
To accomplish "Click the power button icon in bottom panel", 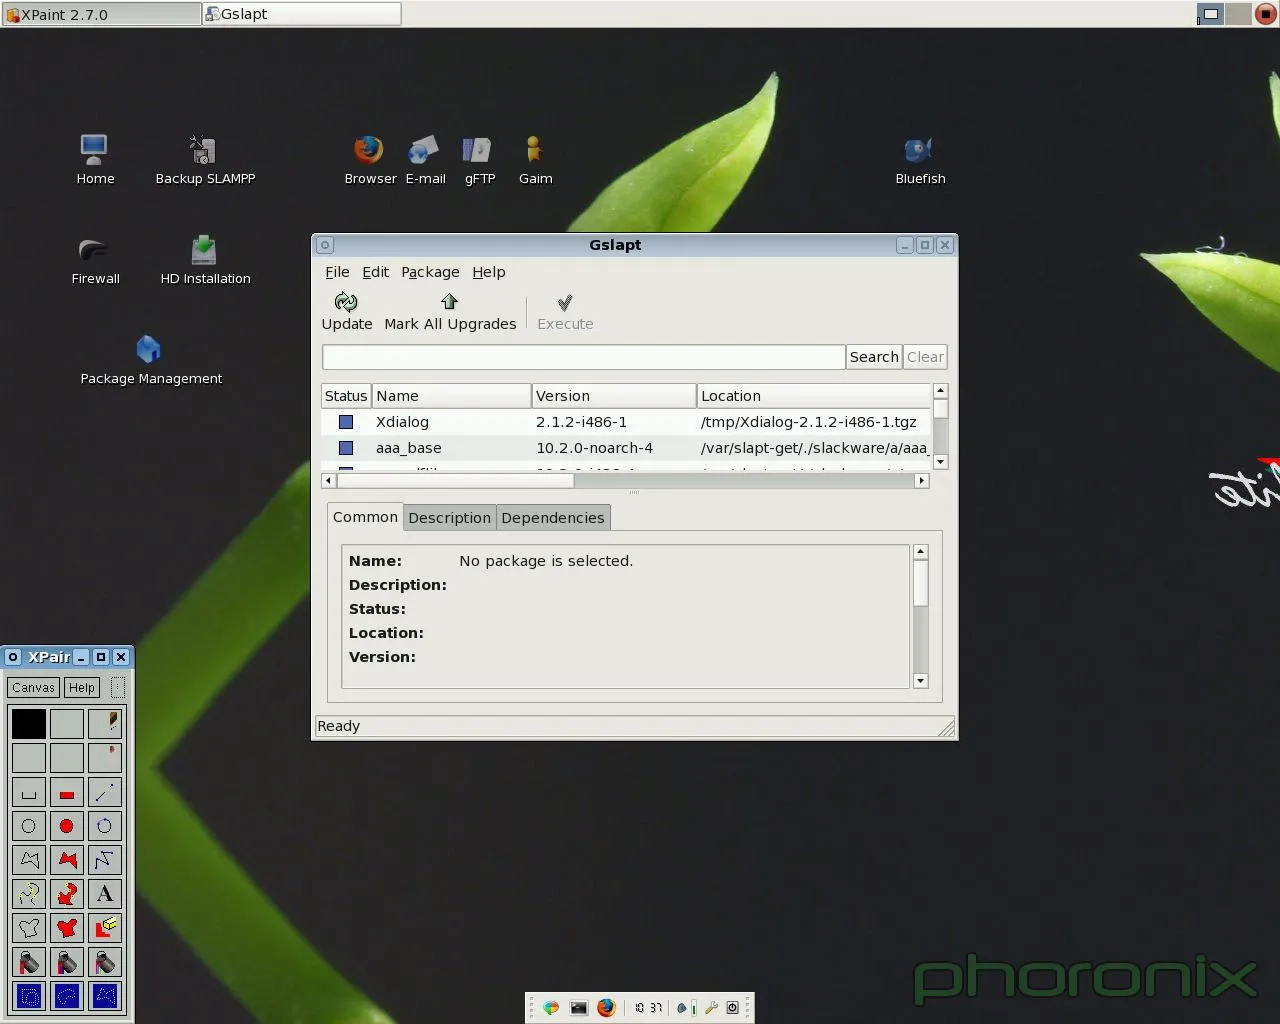I will tap(733, 1007).
